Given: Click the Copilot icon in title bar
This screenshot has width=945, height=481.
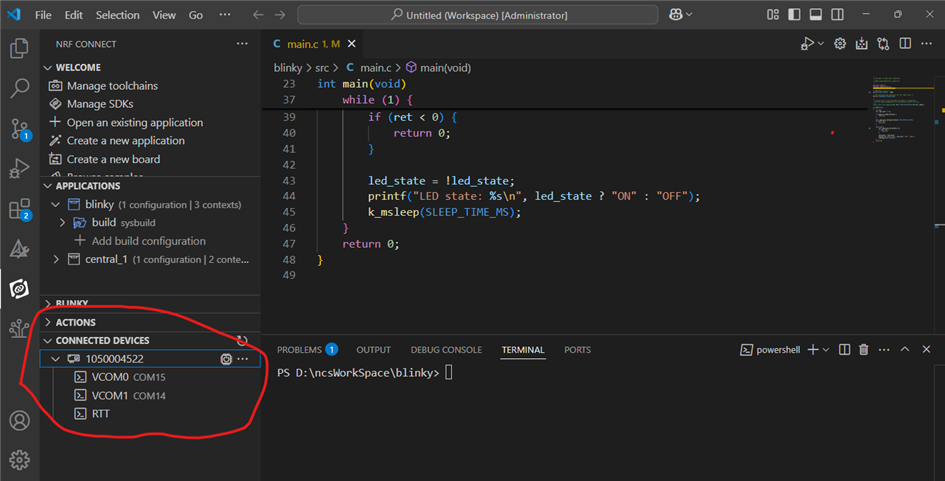Looking at the screenshot, I should pyautogui.click(x=676, y=14).
